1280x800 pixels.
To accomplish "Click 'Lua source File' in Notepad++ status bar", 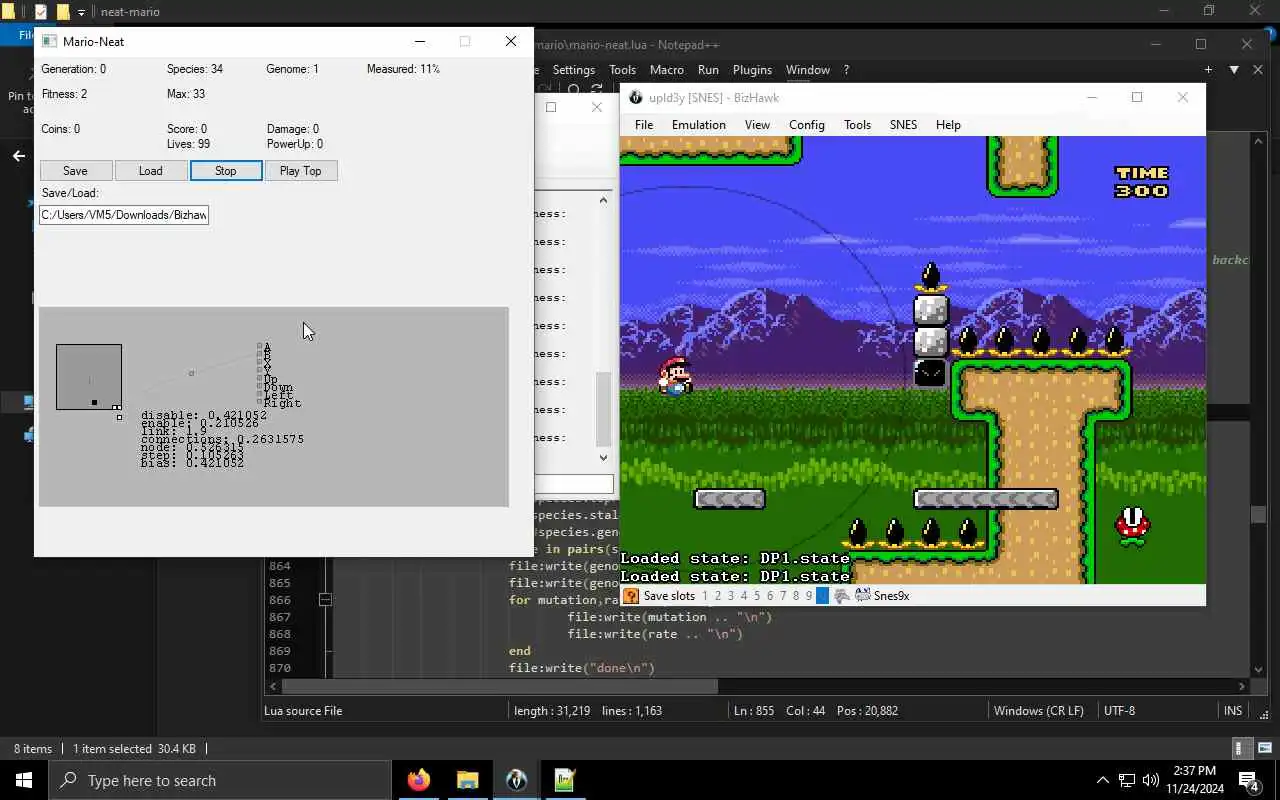I will click(x=303, y=711).
